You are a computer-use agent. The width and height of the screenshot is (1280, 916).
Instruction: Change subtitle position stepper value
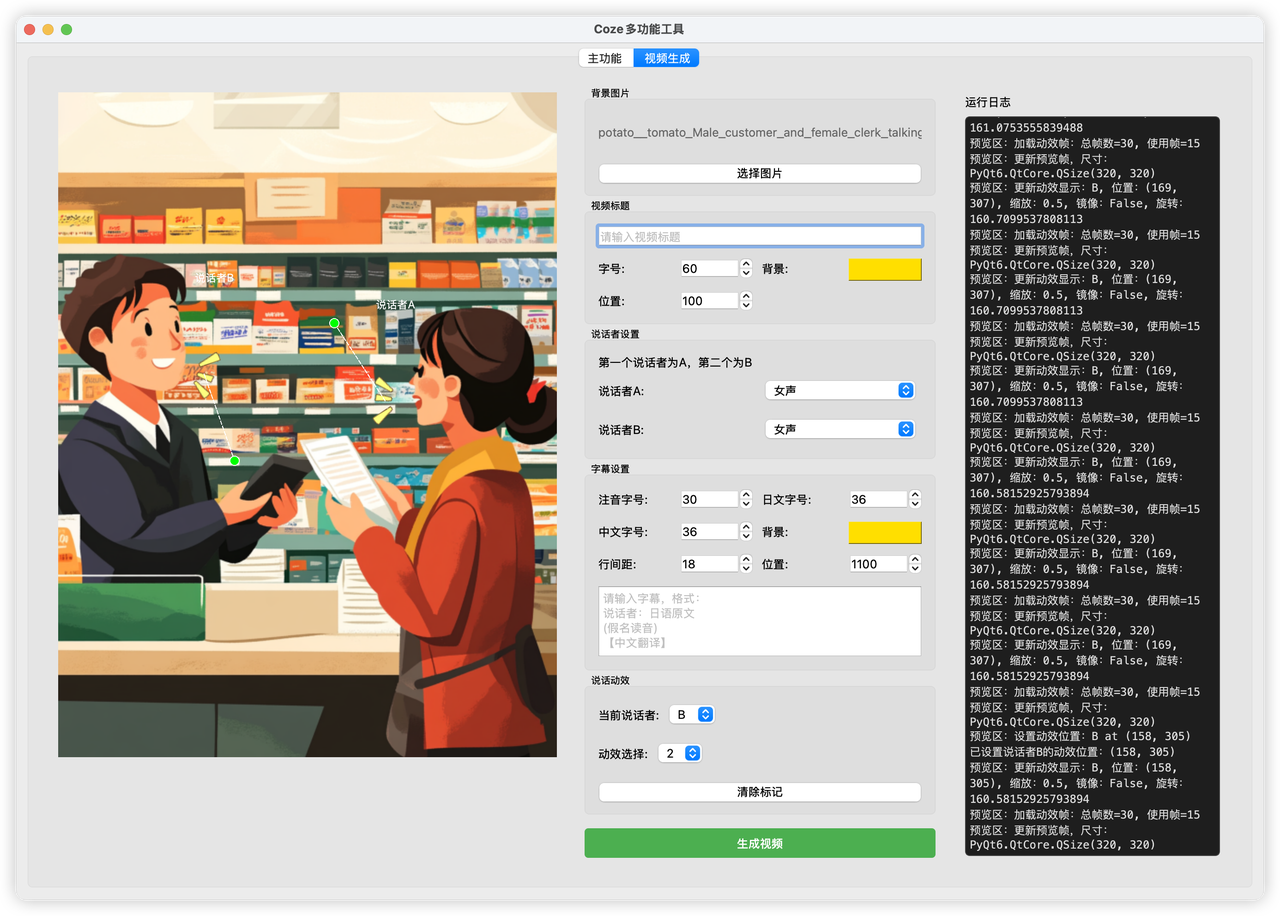[914, 564]
